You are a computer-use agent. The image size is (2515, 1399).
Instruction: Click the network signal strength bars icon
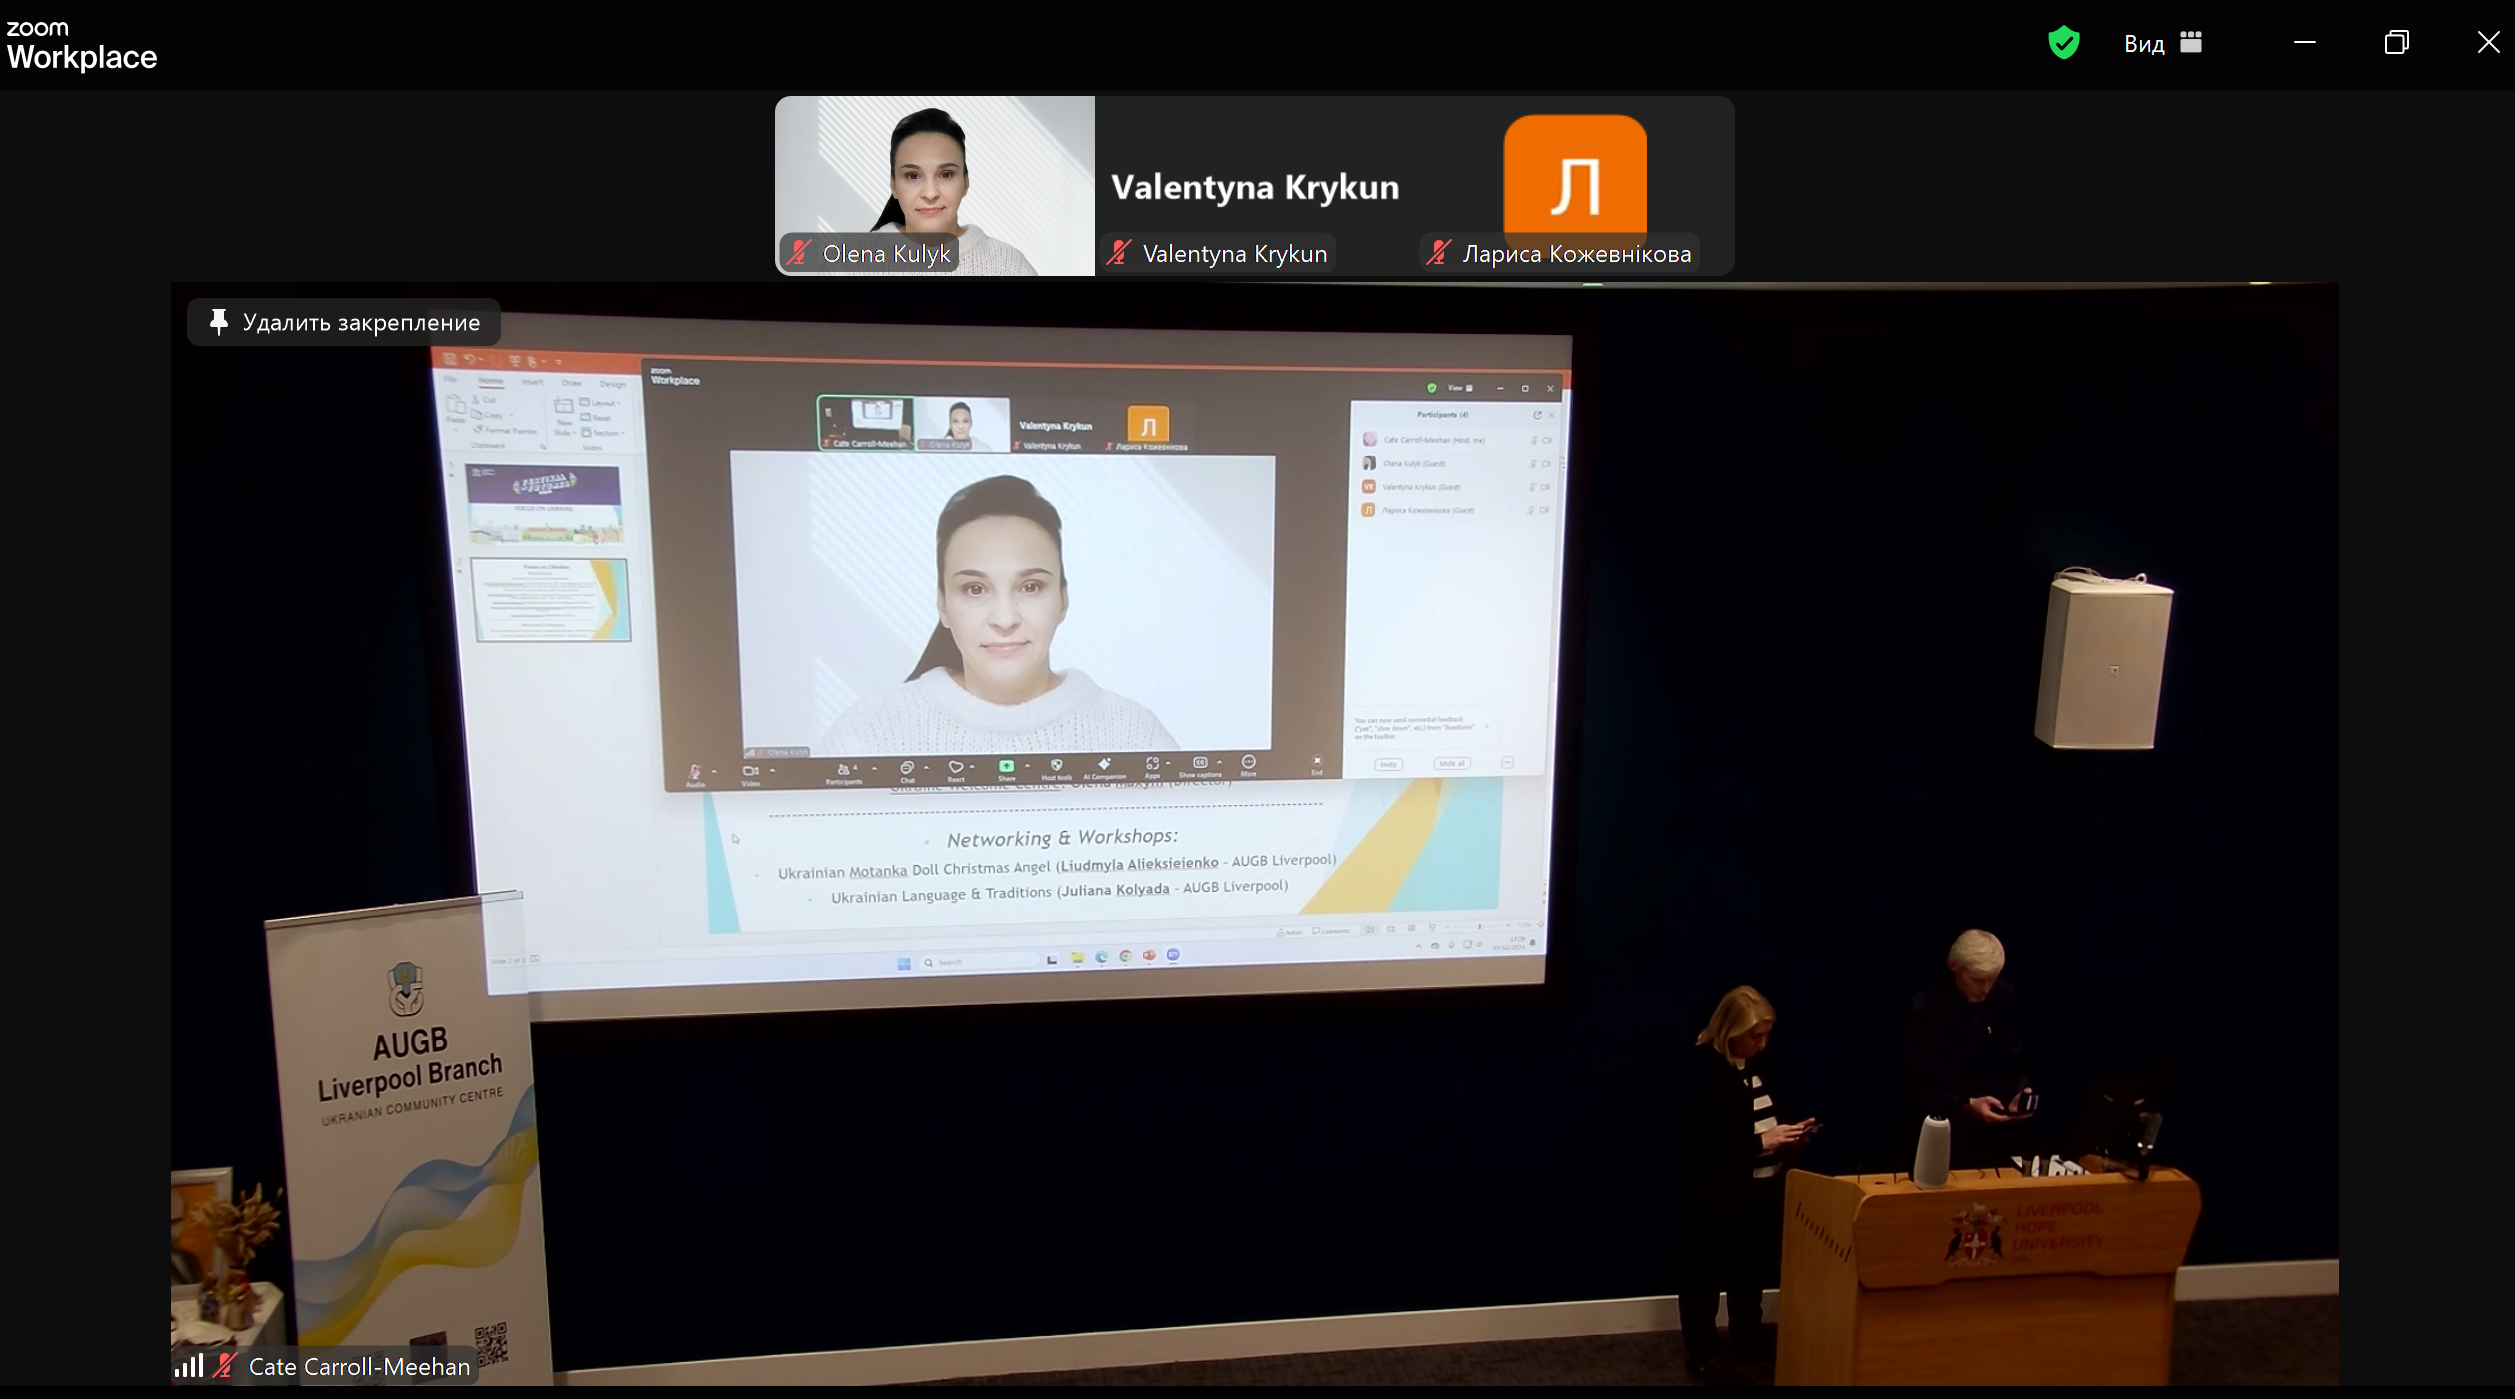(189, 1366)
